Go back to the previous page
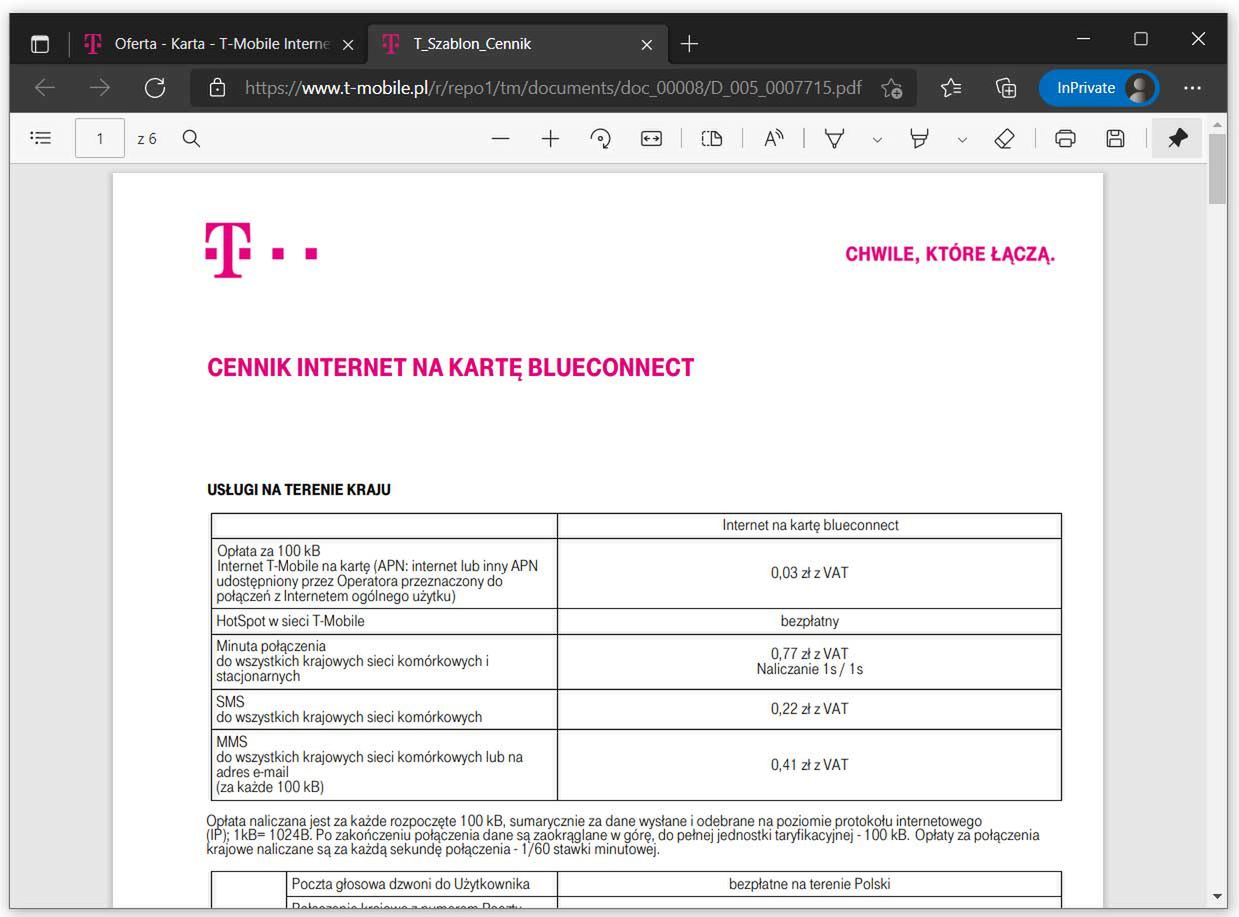This screenshot has height=917, width=1239. pos(45,88)
